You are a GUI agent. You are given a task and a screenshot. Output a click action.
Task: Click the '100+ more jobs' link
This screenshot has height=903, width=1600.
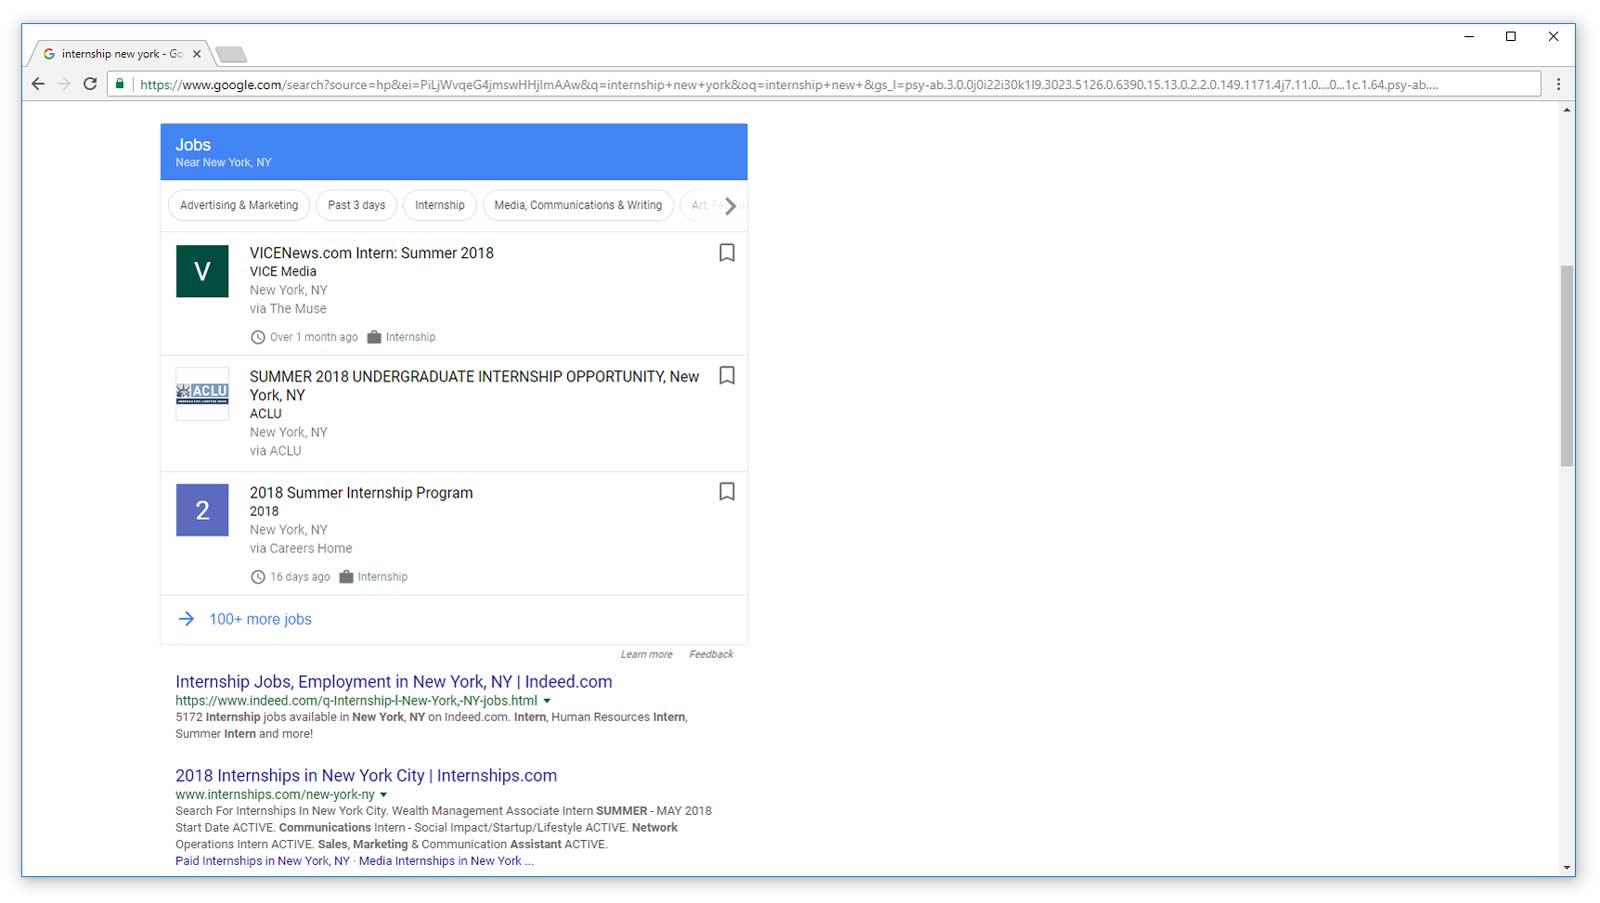click(260, 619)
